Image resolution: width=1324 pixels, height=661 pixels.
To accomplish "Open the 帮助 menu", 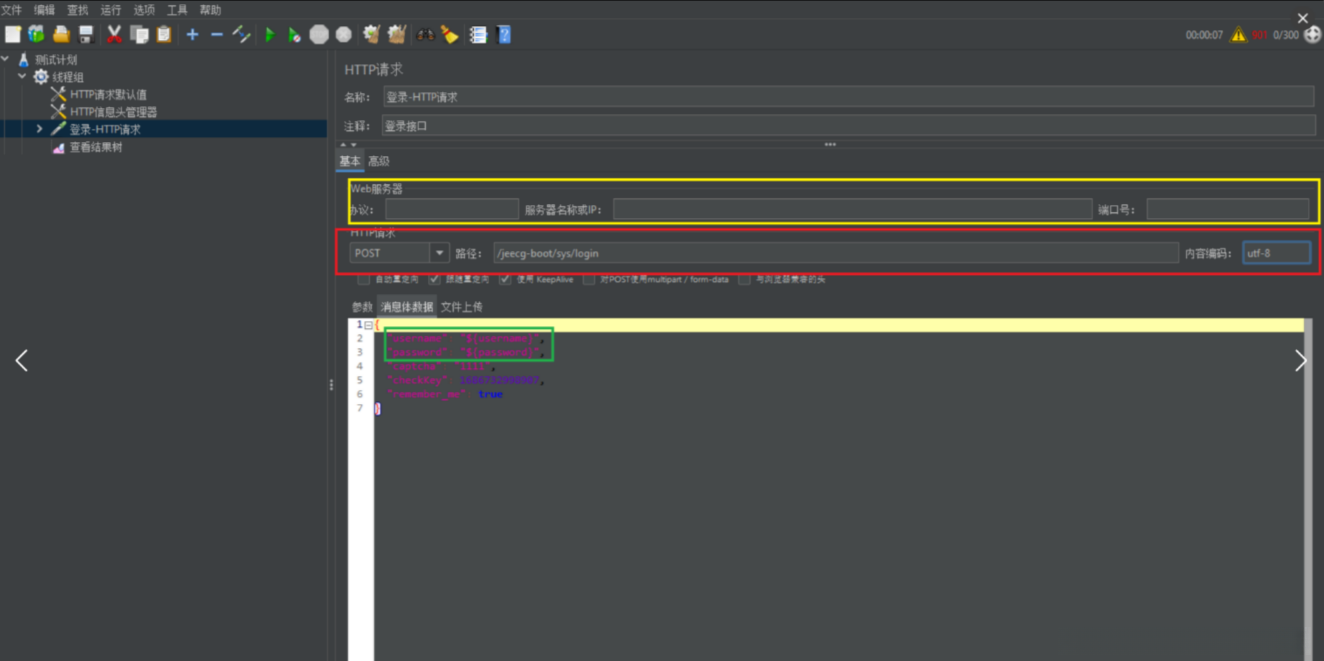I will click(x=210, y=10).
